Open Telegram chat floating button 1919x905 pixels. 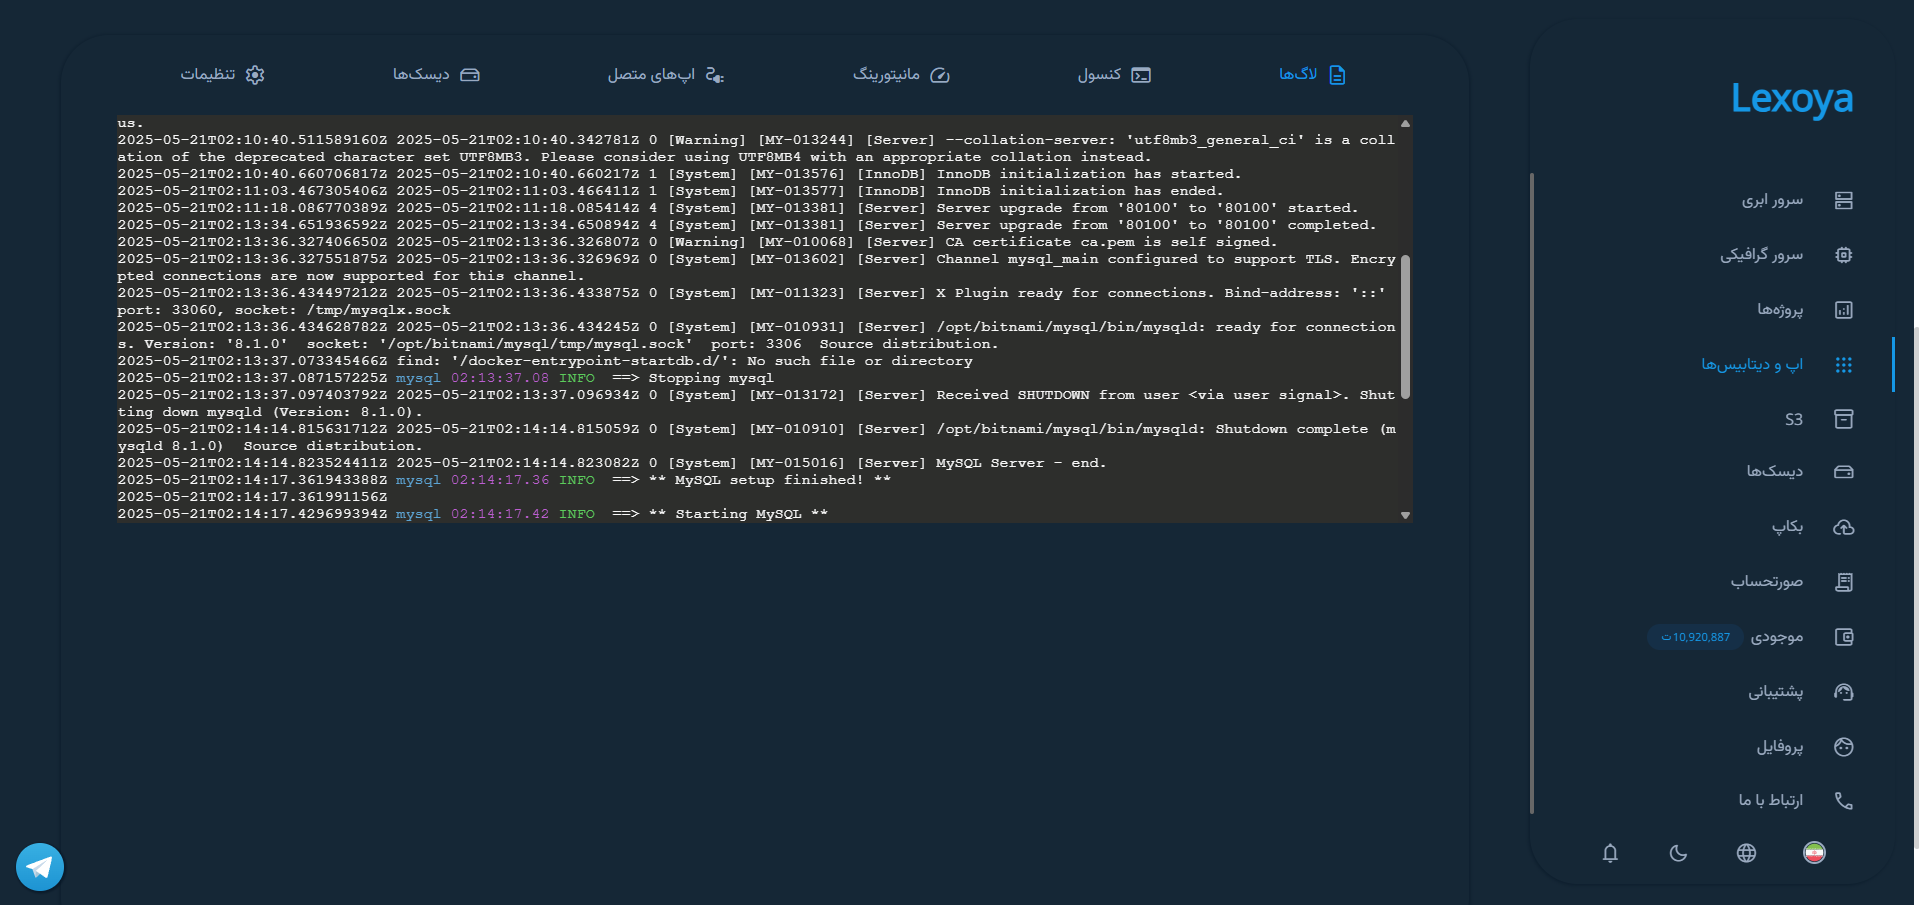click(40, 867)
